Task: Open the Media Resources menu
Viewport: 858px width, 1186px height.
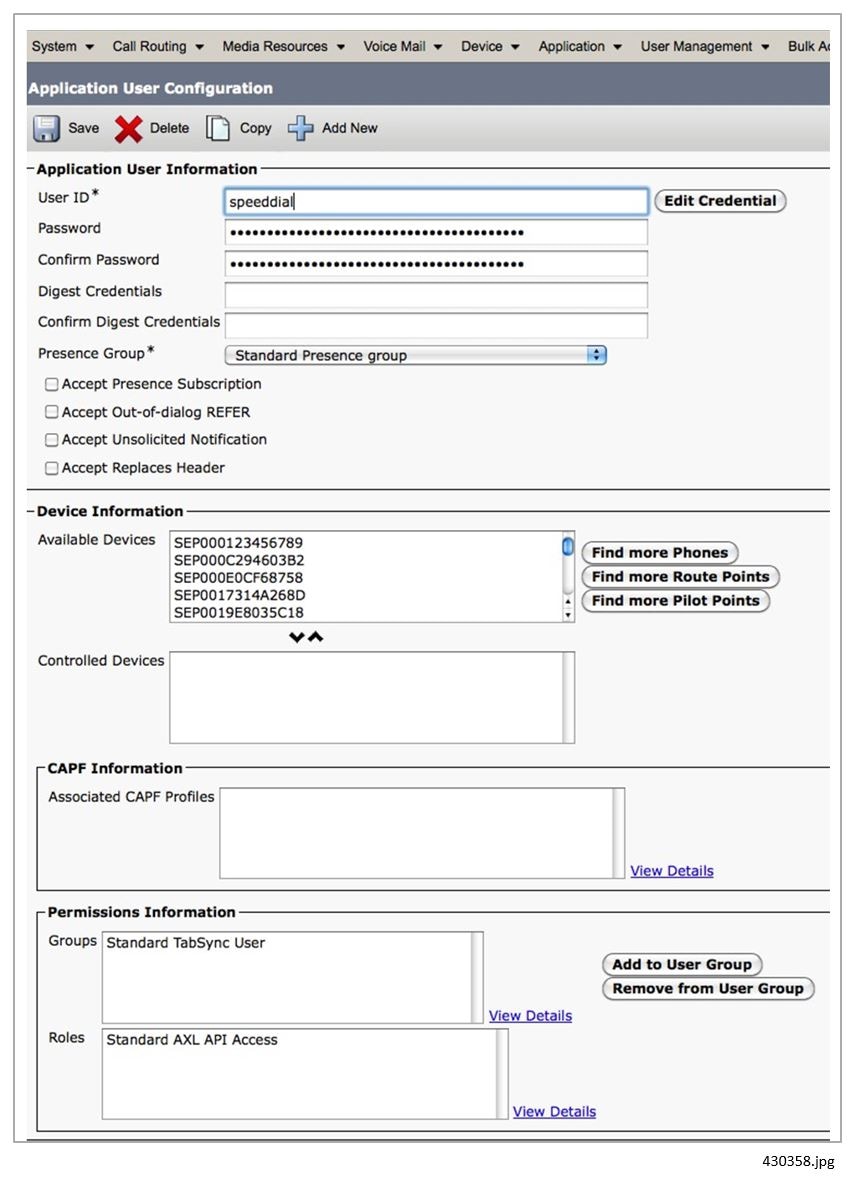Action: click(284, 47)
